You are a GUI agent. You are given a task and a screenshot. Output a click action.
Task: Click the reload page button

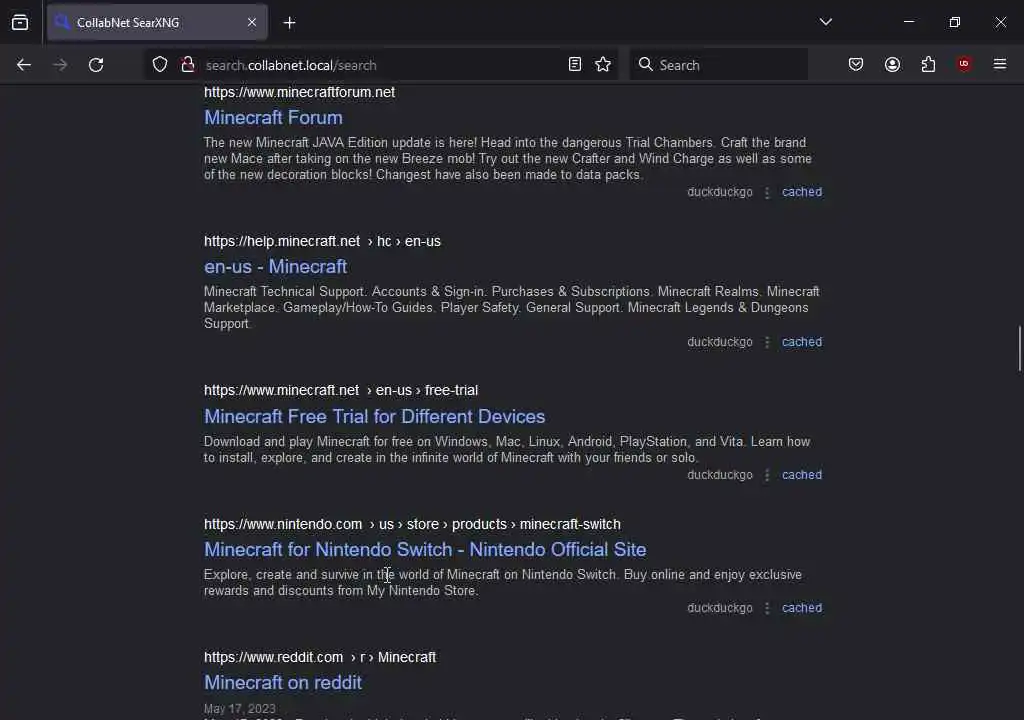[96, 65]
